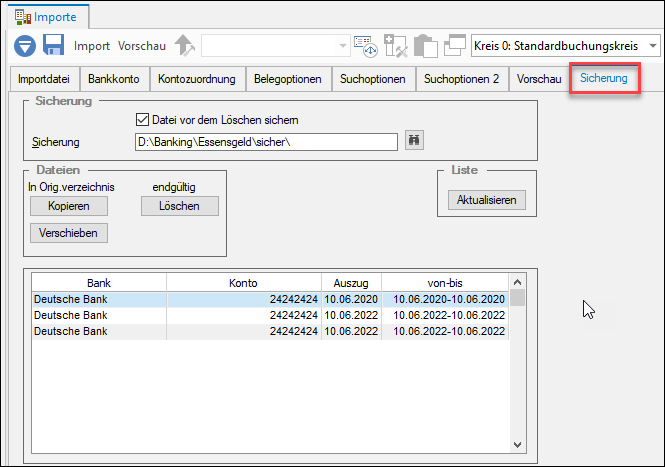The width and height of the screenshot is (665, 467).
Task: Expand the Kreis 0 Standardbuchungskreis dropdown
Action: pos(653,45)
